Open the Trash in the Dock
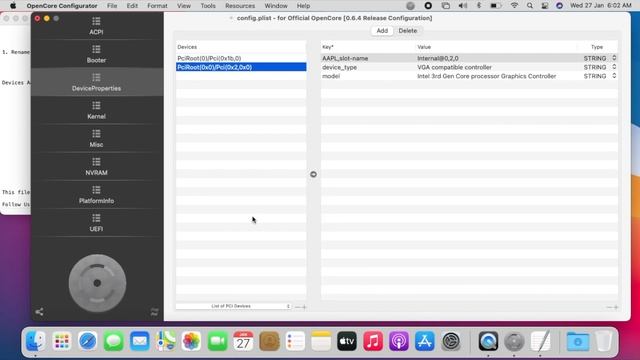640x360 pixels. (603, 341)
